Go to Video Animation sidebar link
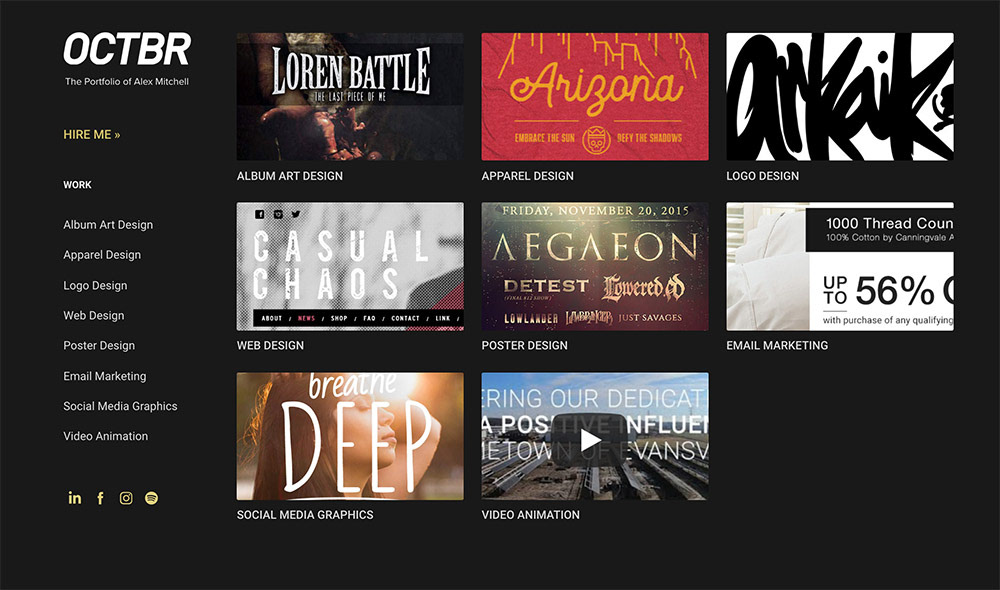This screenshot has height=590, width=1000. pos(105,436)
